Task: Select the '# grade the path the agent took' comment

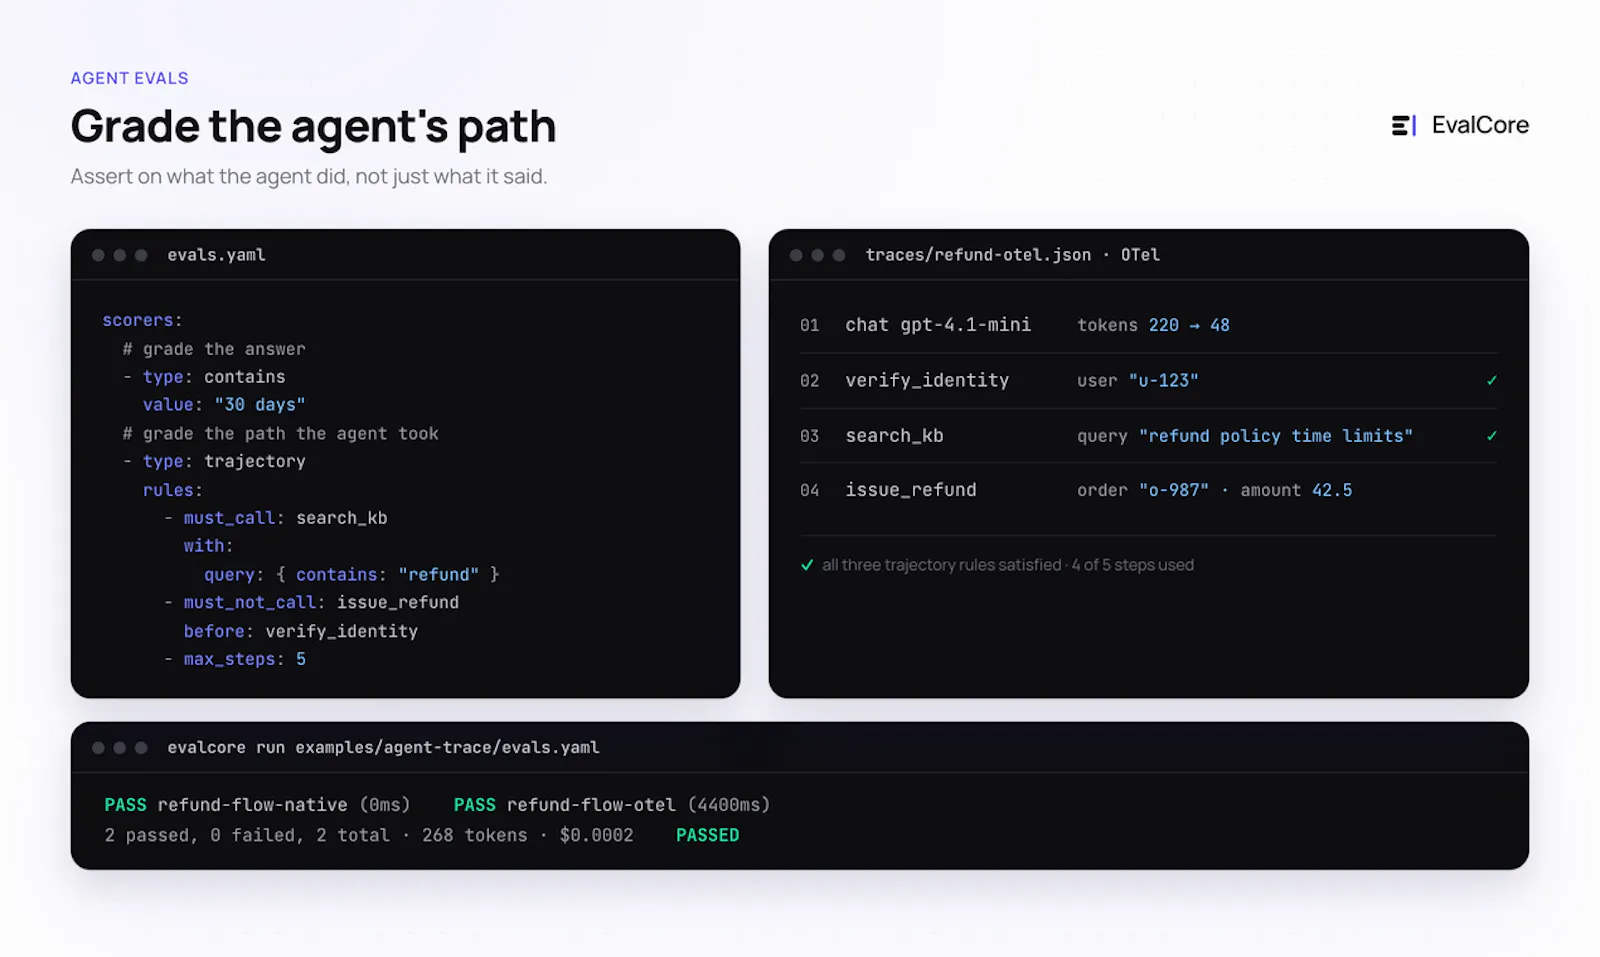Action: [281, 434]
